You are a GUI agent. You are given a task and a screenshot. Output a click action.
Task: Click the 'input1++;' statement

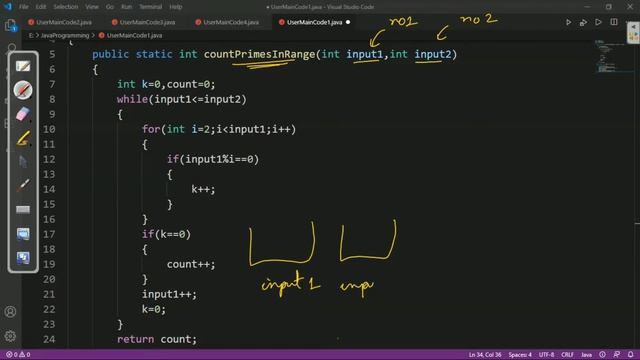169,294
